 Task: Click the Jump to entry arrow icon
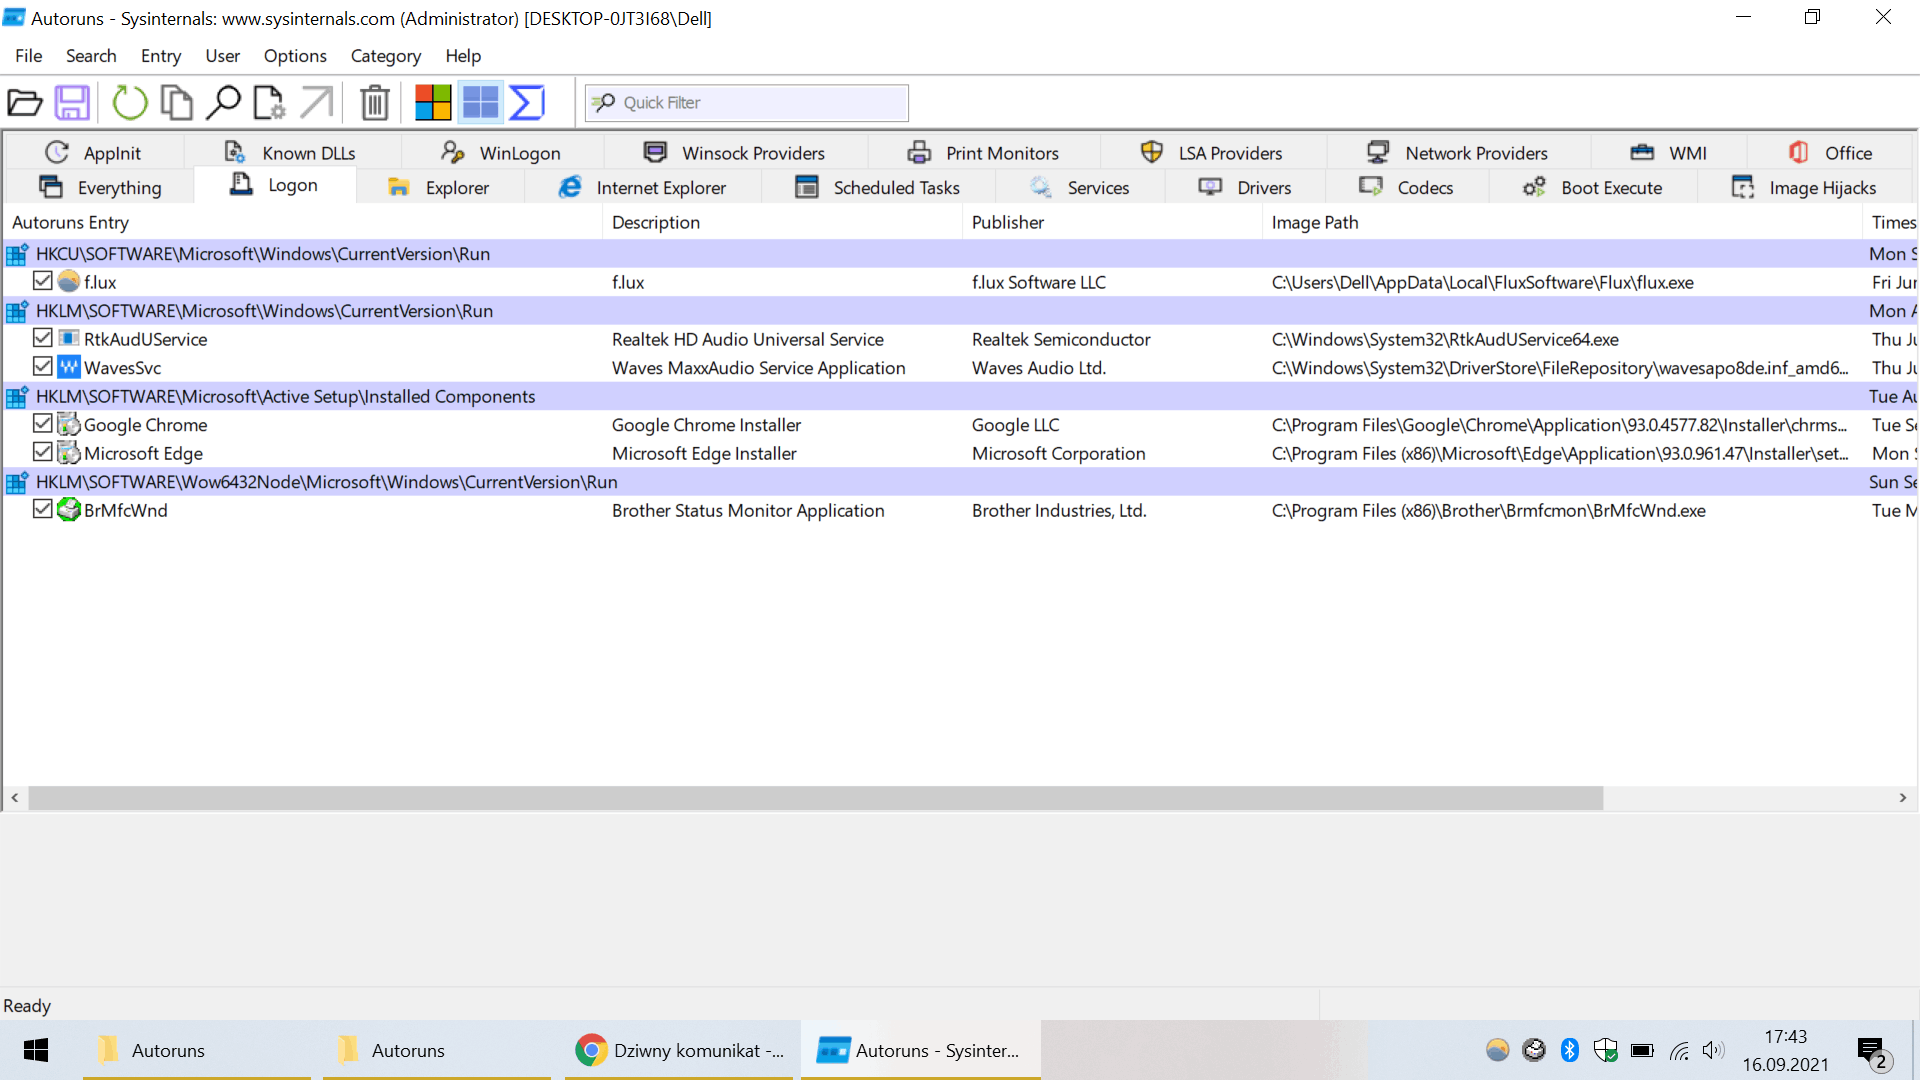point(316,103)
